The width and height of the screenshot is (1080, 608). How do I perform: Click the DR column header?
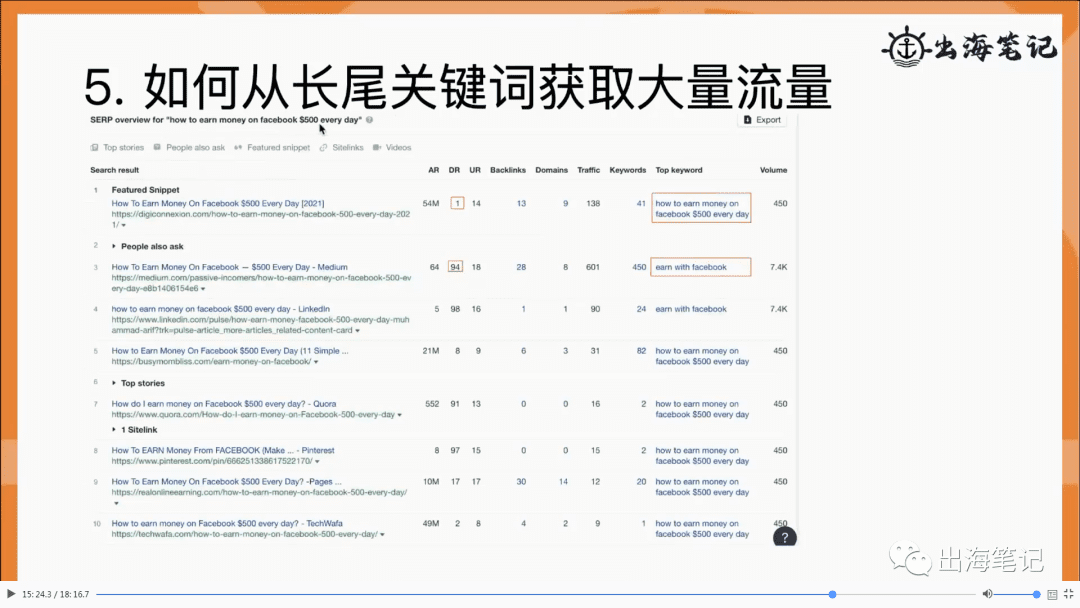coord(454,170)
